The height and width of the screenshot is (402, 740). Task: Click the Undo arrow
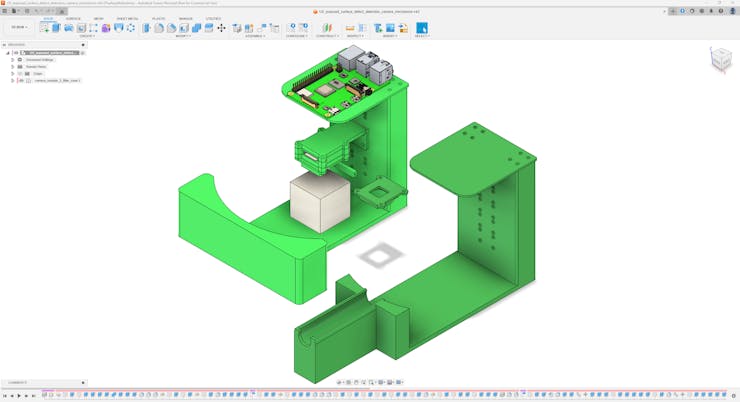38,11
